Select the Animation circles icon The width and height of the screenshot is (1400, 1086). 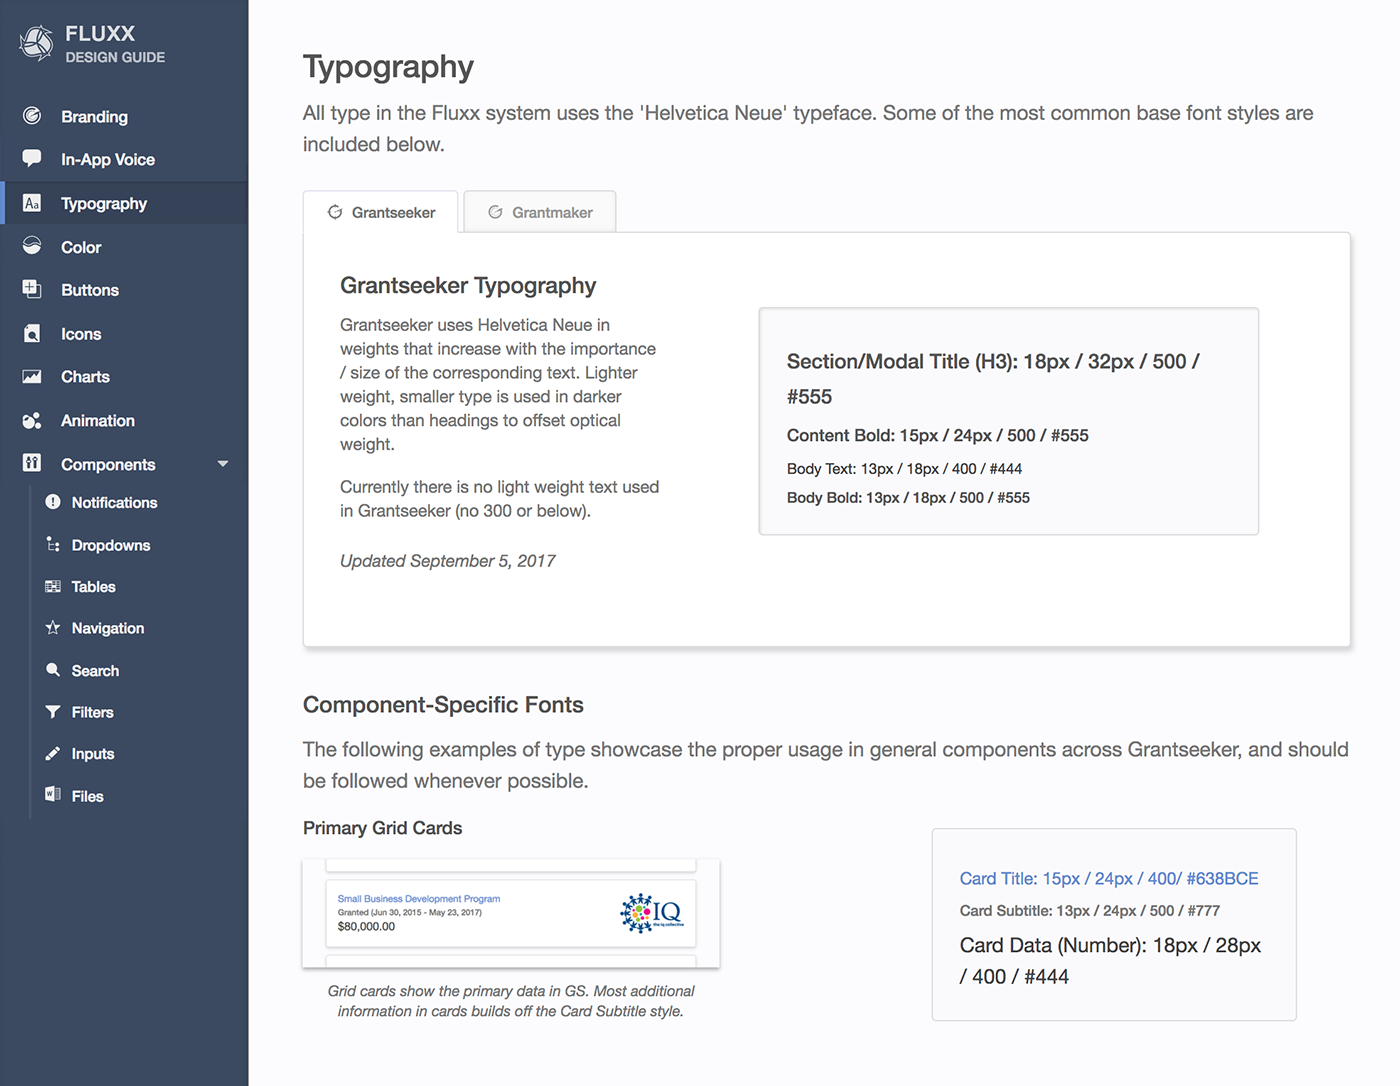pos(32,421)
